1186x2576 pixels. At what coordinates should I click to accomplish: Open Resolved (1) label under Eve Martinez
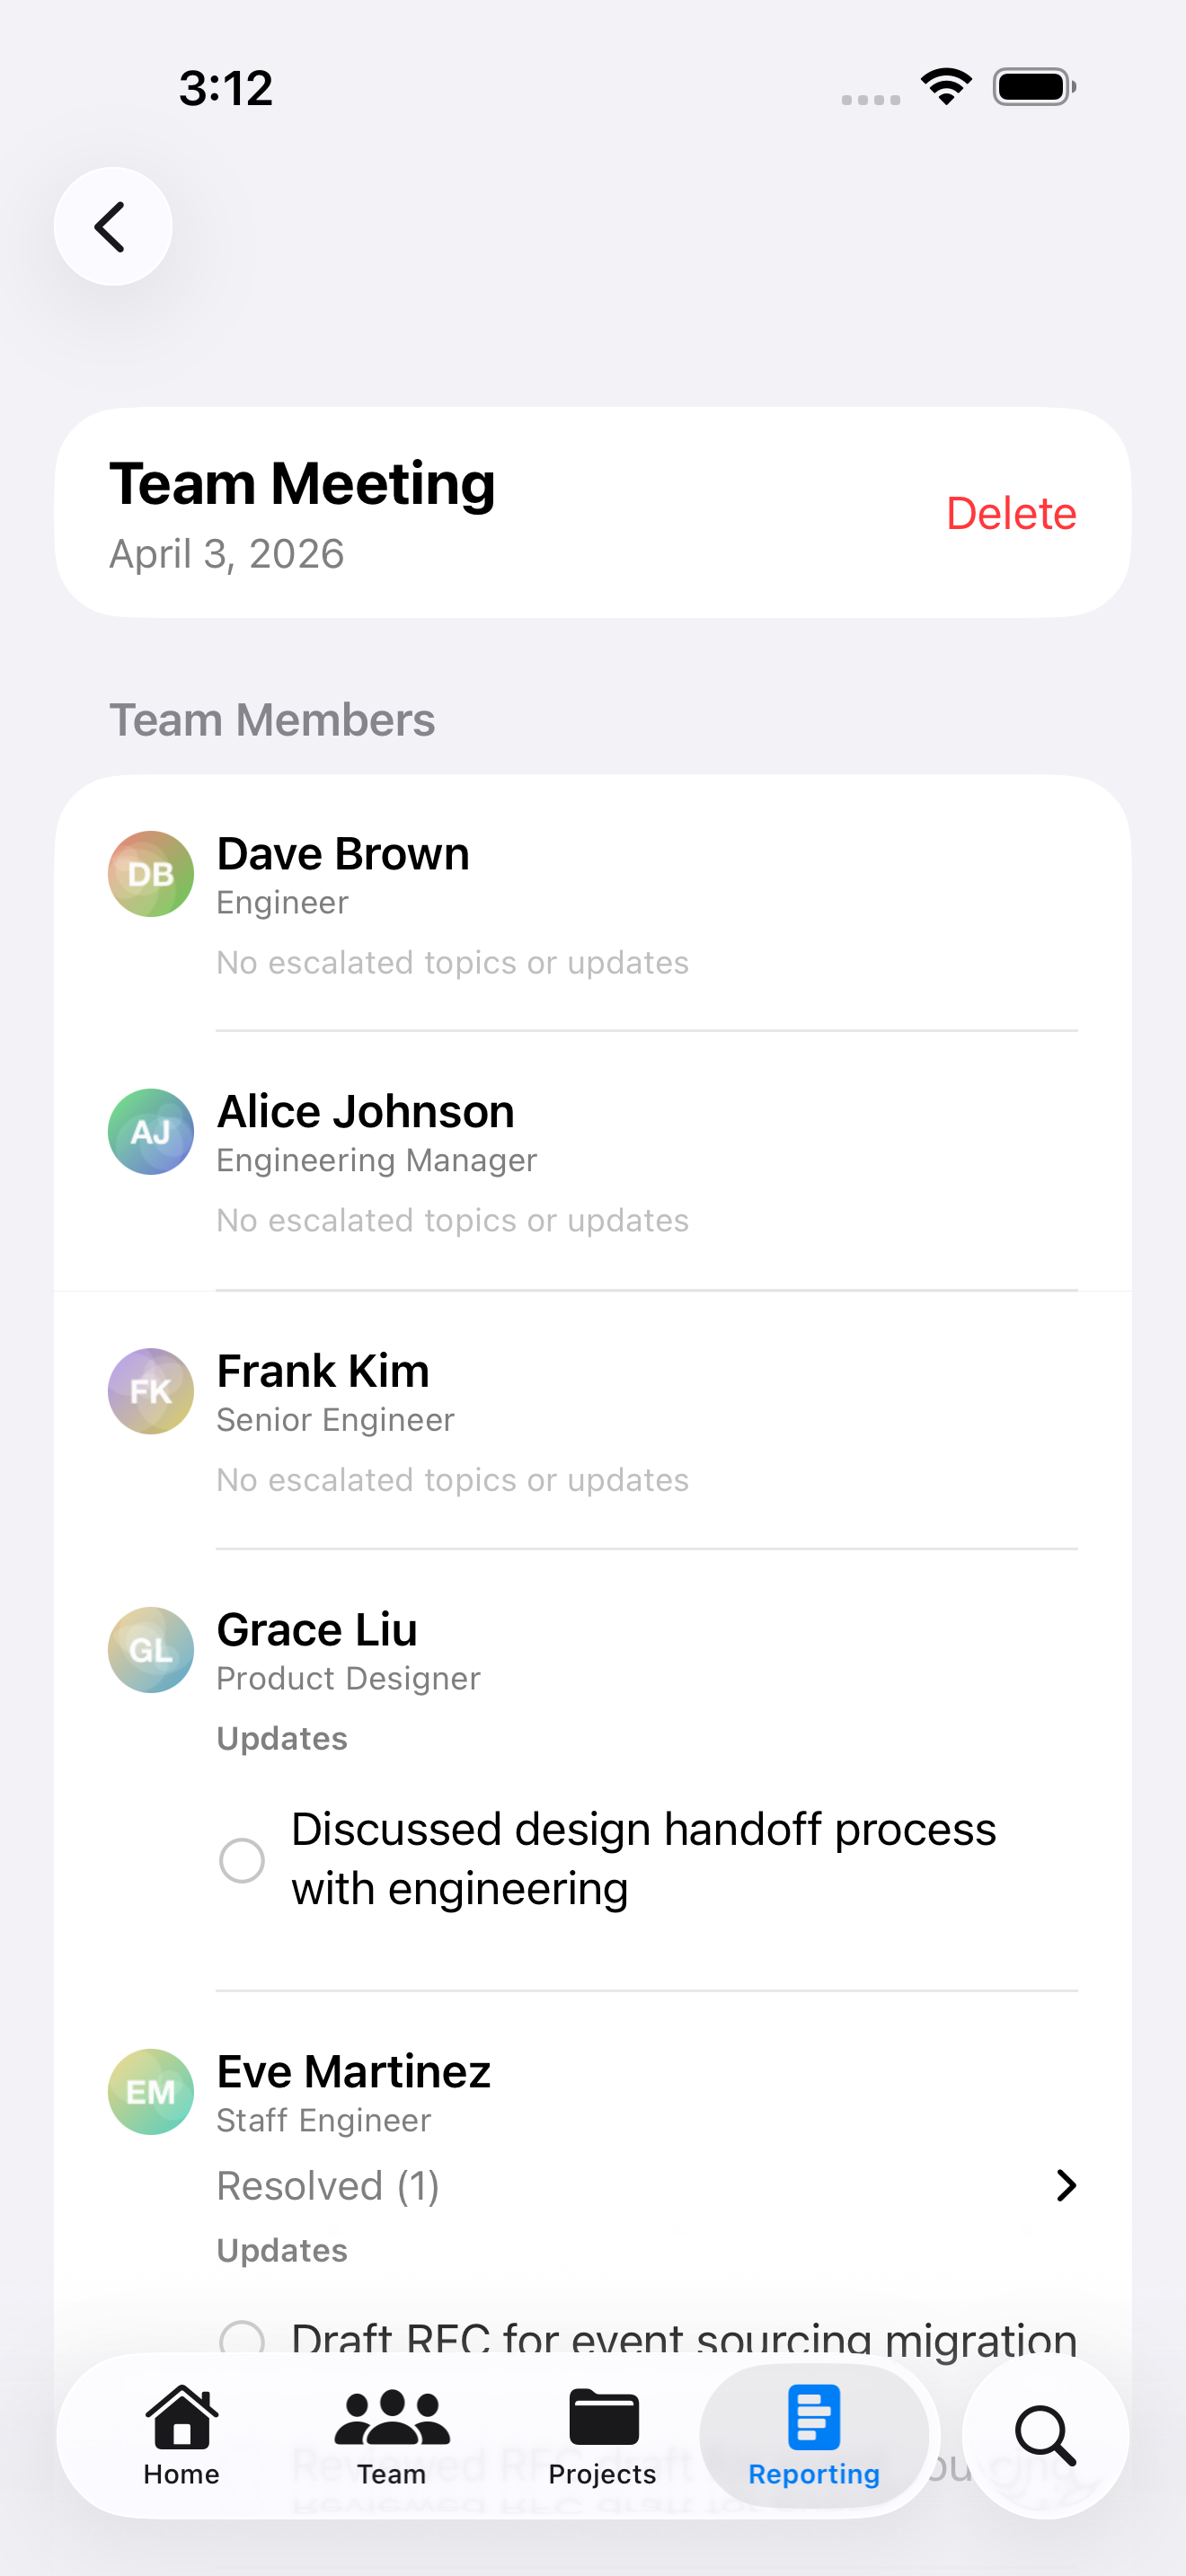click(x=328, y=2186)
